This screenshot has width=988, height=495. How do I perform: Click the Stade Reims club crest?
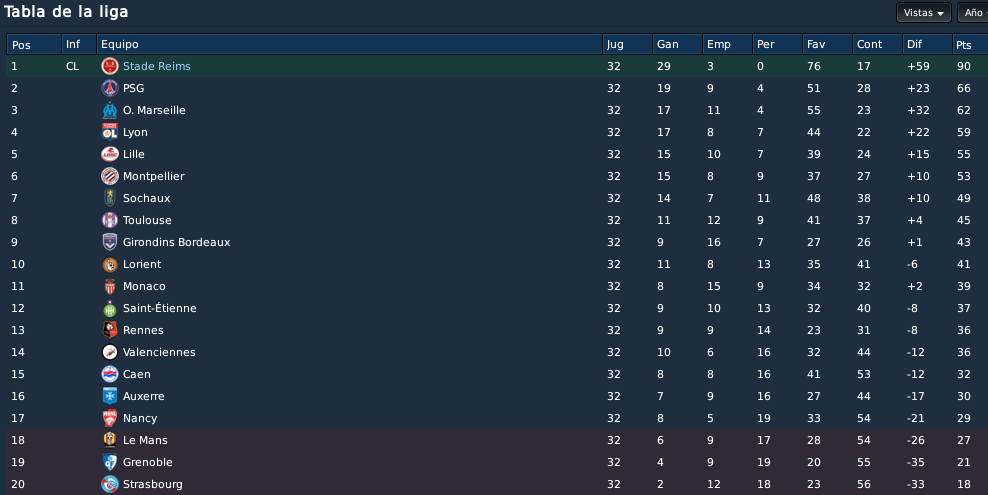(110, 66)
